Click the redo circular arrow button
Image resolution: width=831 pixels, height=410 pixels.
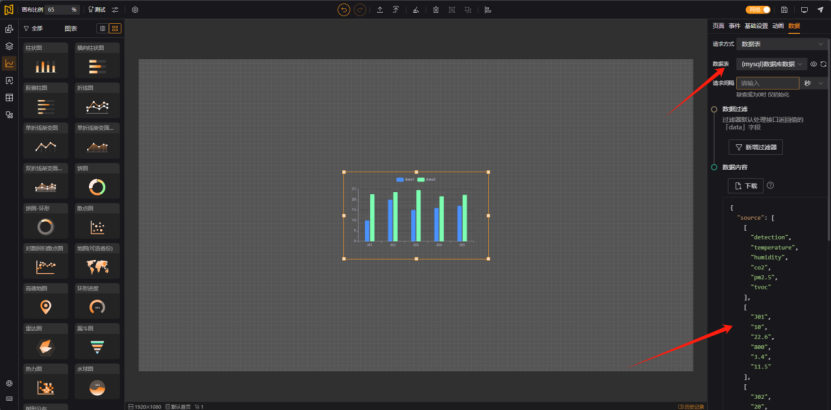tap(360, 10)
